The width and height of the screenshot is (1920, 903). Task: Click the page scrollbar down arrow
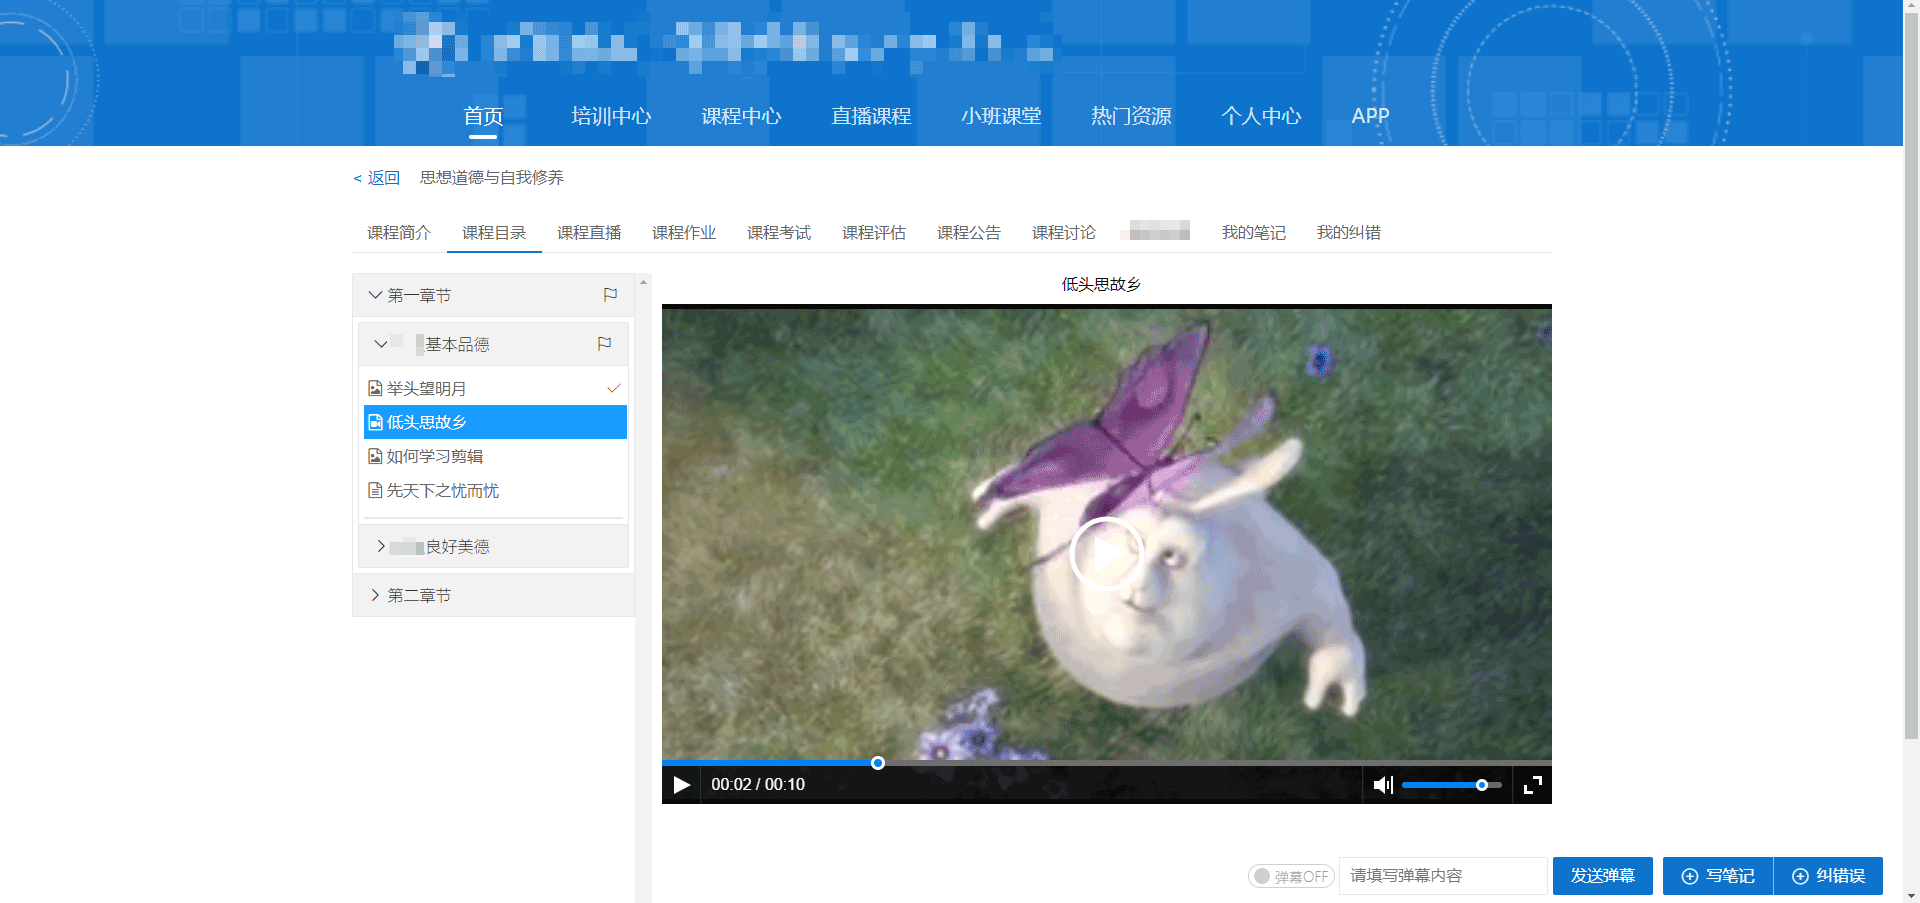click(x=1912, y=896)
